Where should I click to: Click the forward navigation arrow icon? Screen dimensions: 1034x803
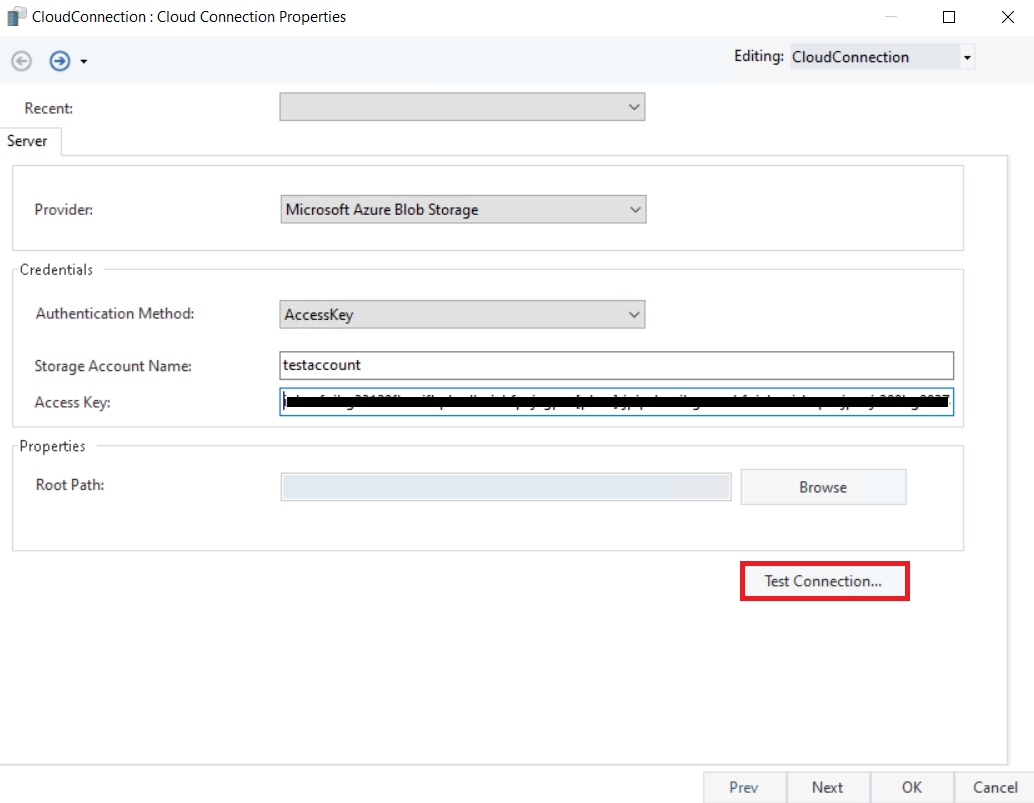[60, 61]
